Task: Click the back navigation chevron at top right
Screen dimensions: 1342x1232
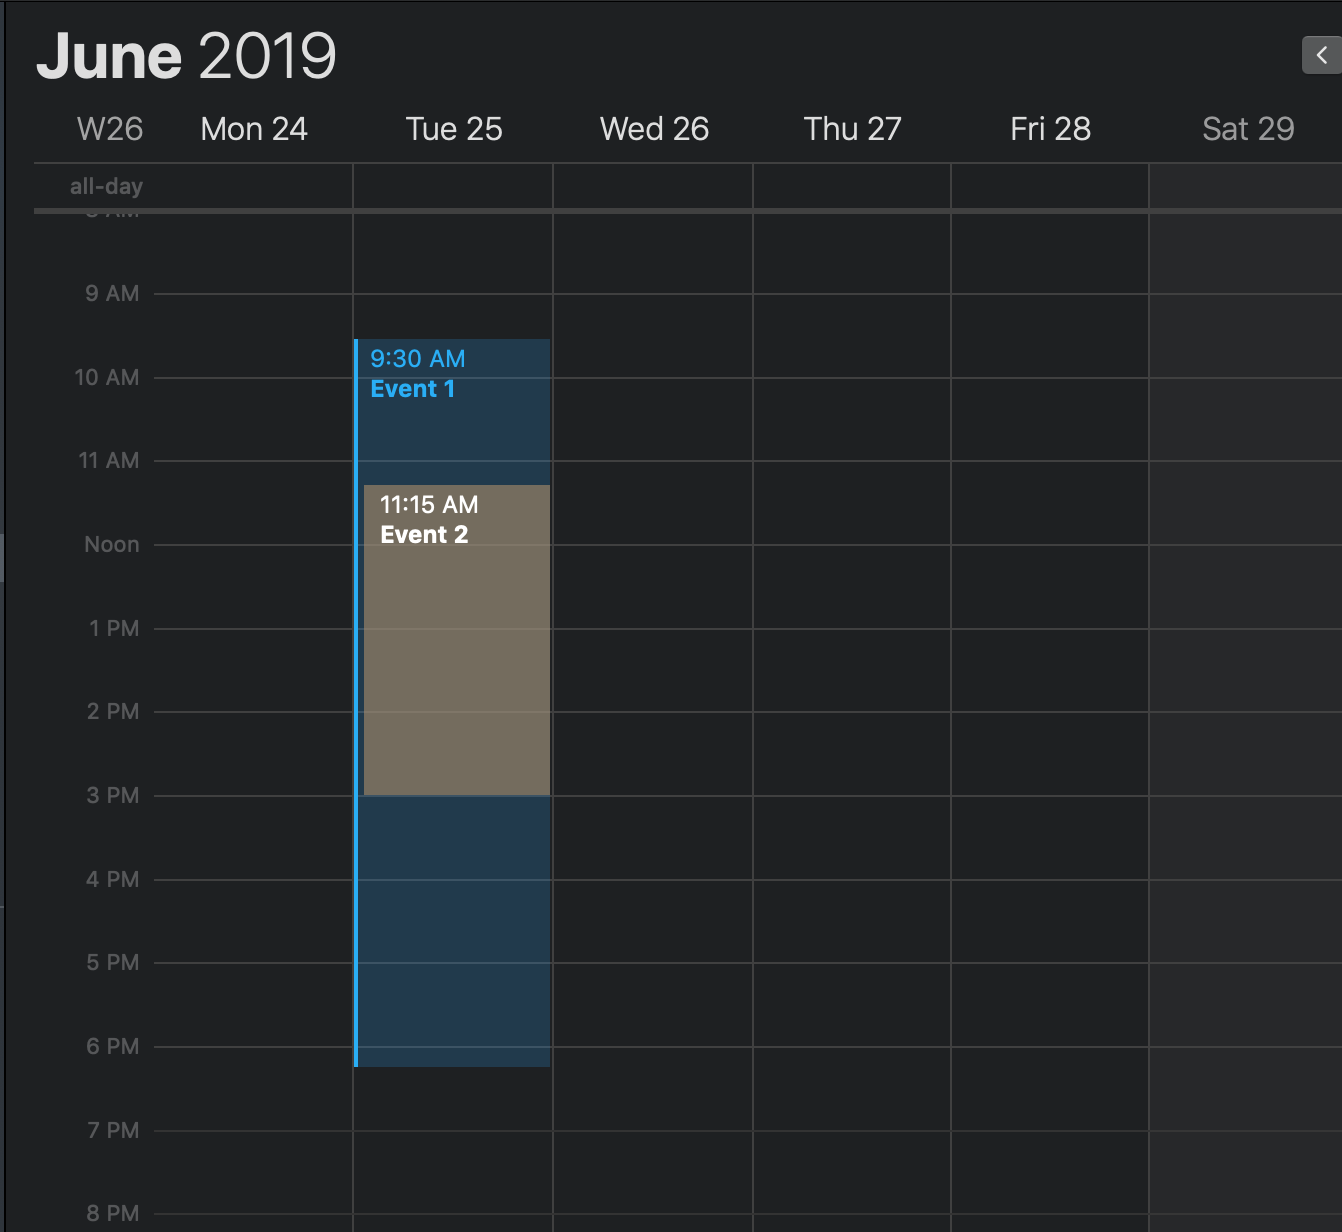Action: pyautogui.click(x=1322, y=55)
